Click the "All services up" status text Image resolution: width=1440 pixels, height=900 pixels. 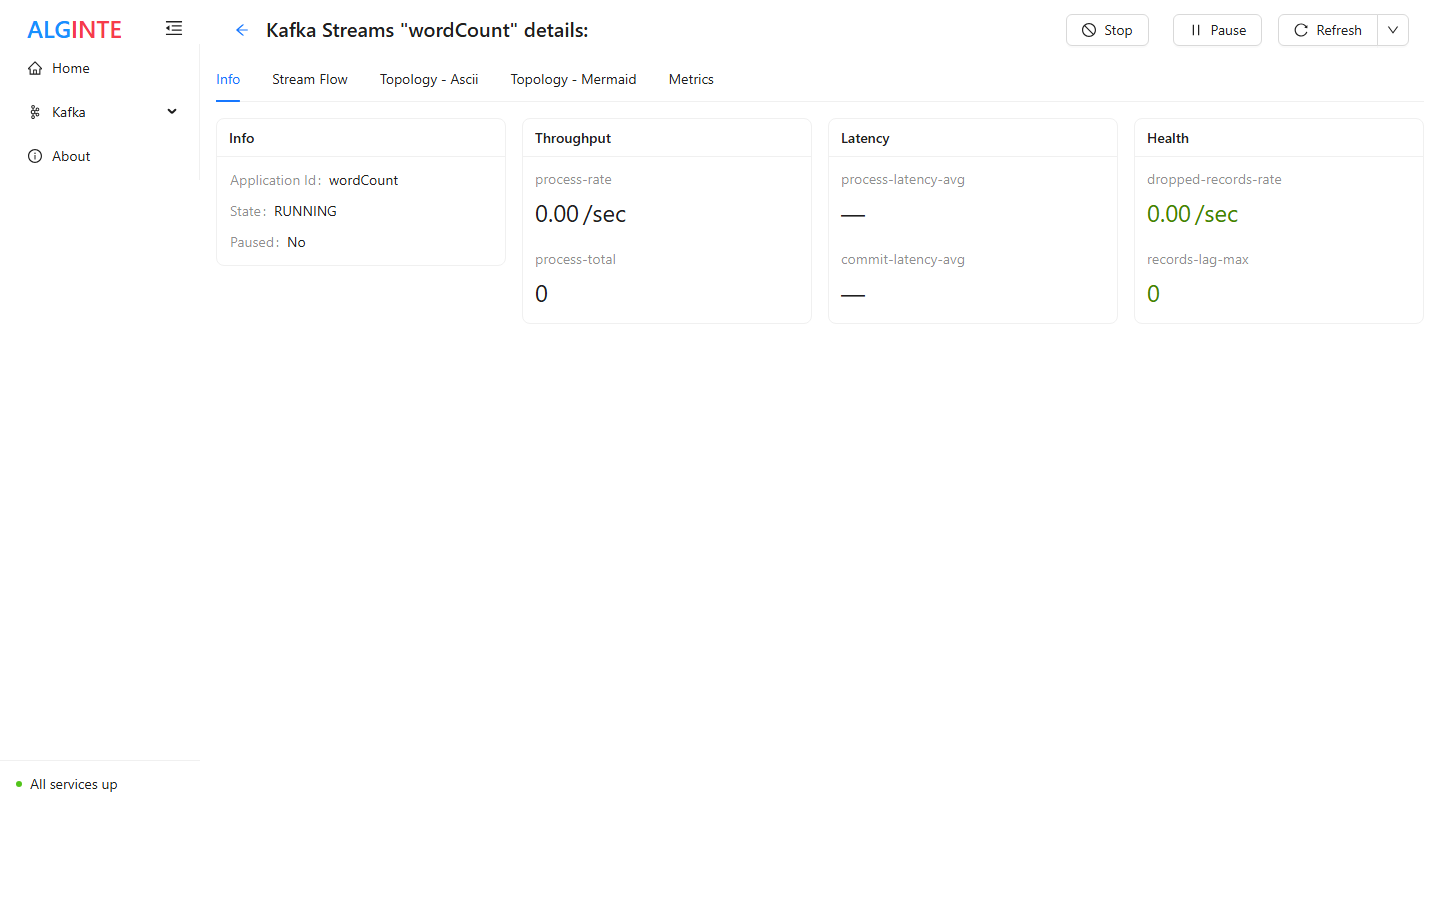74,784
